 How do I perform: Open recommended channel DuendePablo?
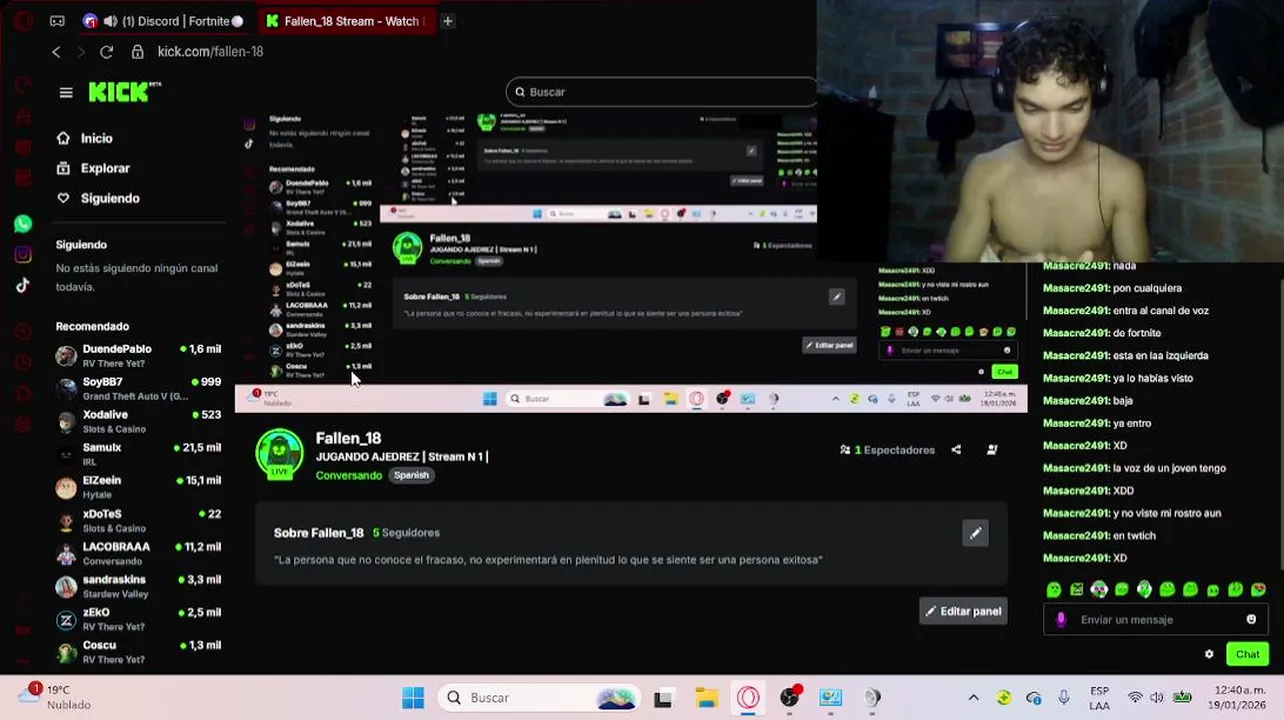tap(139, 356)
